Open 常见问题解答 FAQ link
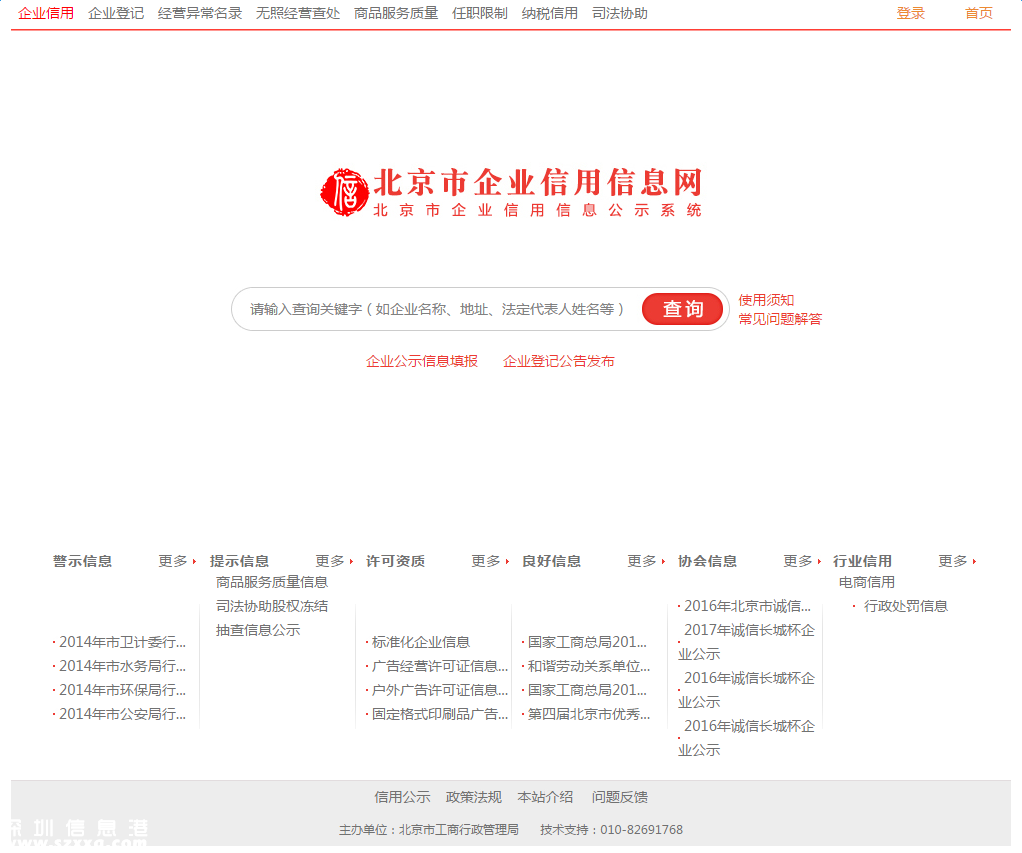This screenshot has height=853, width=1022. 780,319
